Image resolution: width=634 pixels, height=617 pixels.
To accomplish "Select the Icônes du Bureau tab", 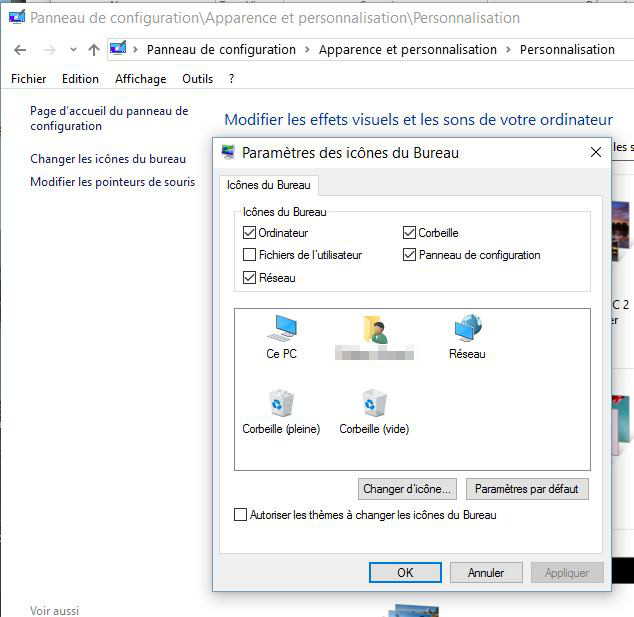I will (x=269, y=185).
